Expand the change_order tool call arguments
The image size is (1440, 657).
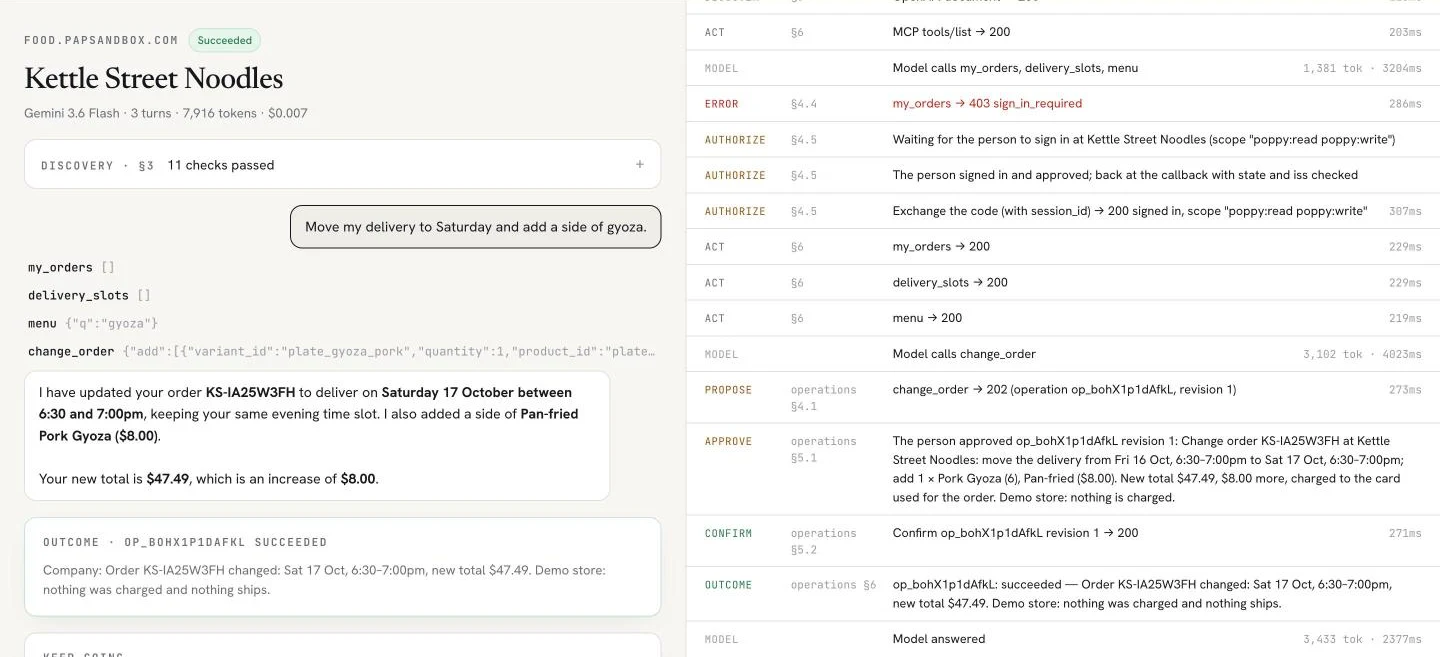(342, 351)
